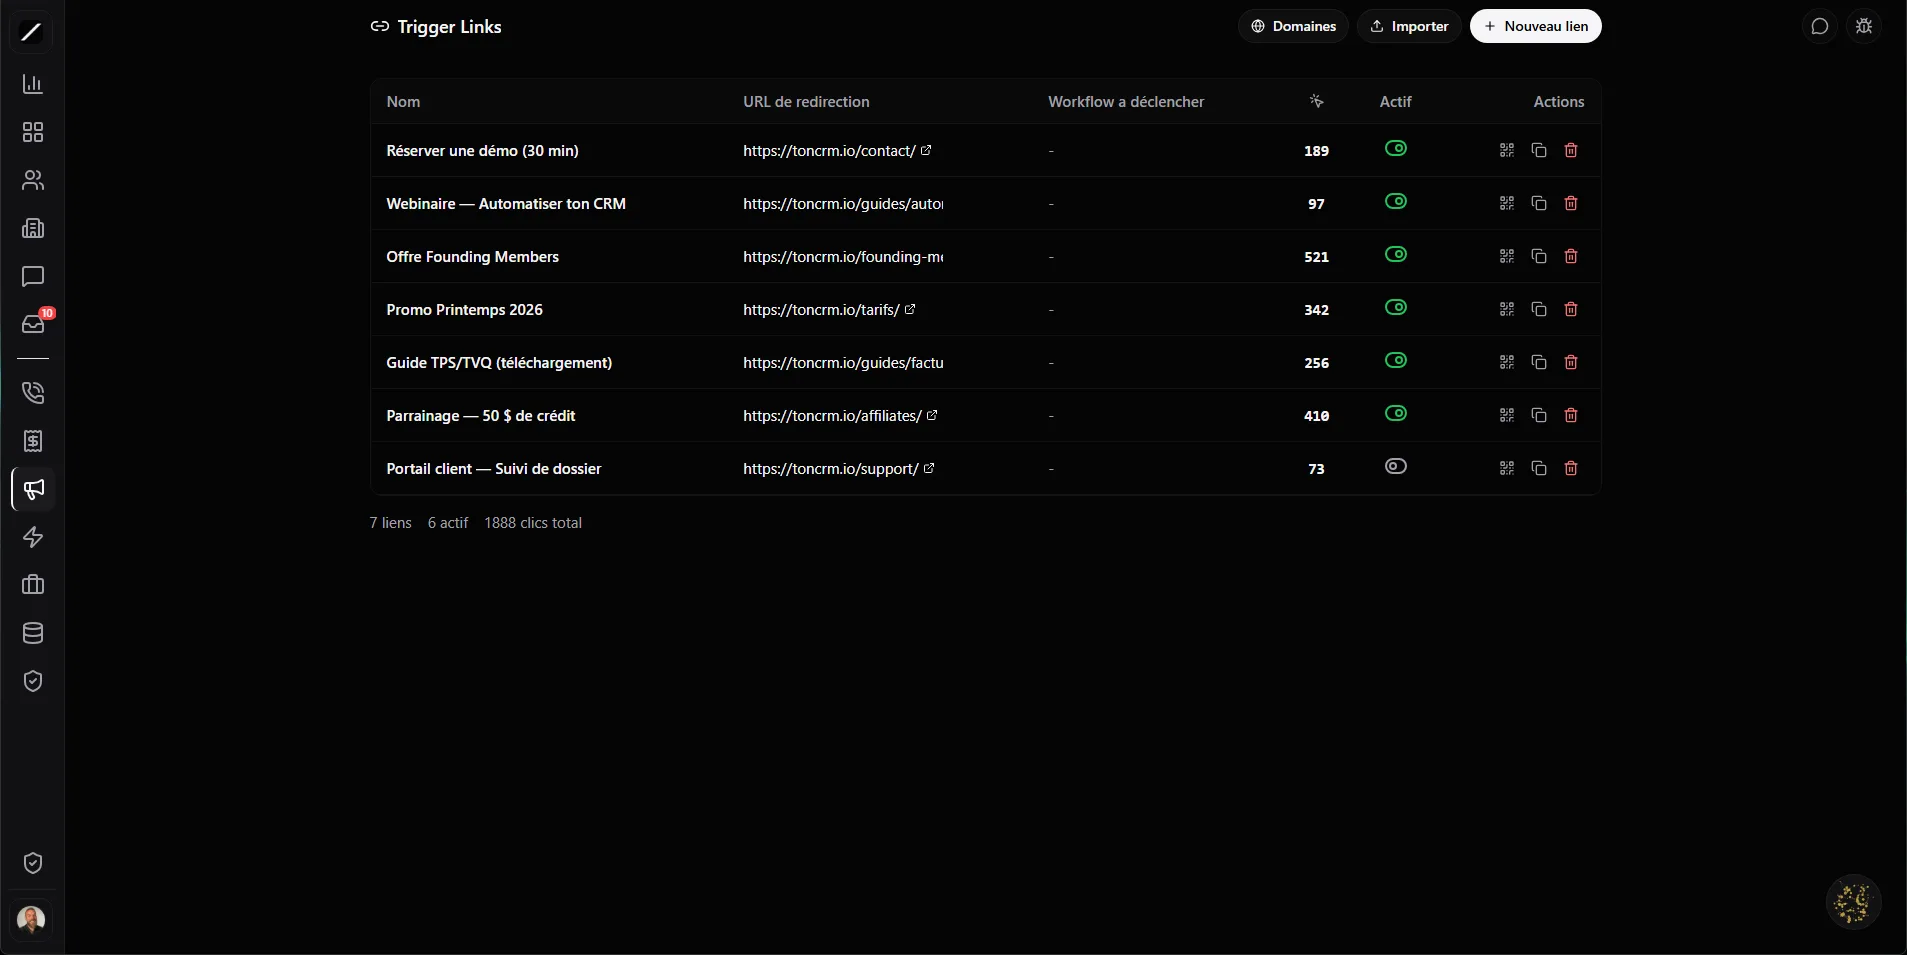Open the analytics bar chart sidebar icon
The height and width of the screenshot is (955, 1907).
tap(33, 84)
